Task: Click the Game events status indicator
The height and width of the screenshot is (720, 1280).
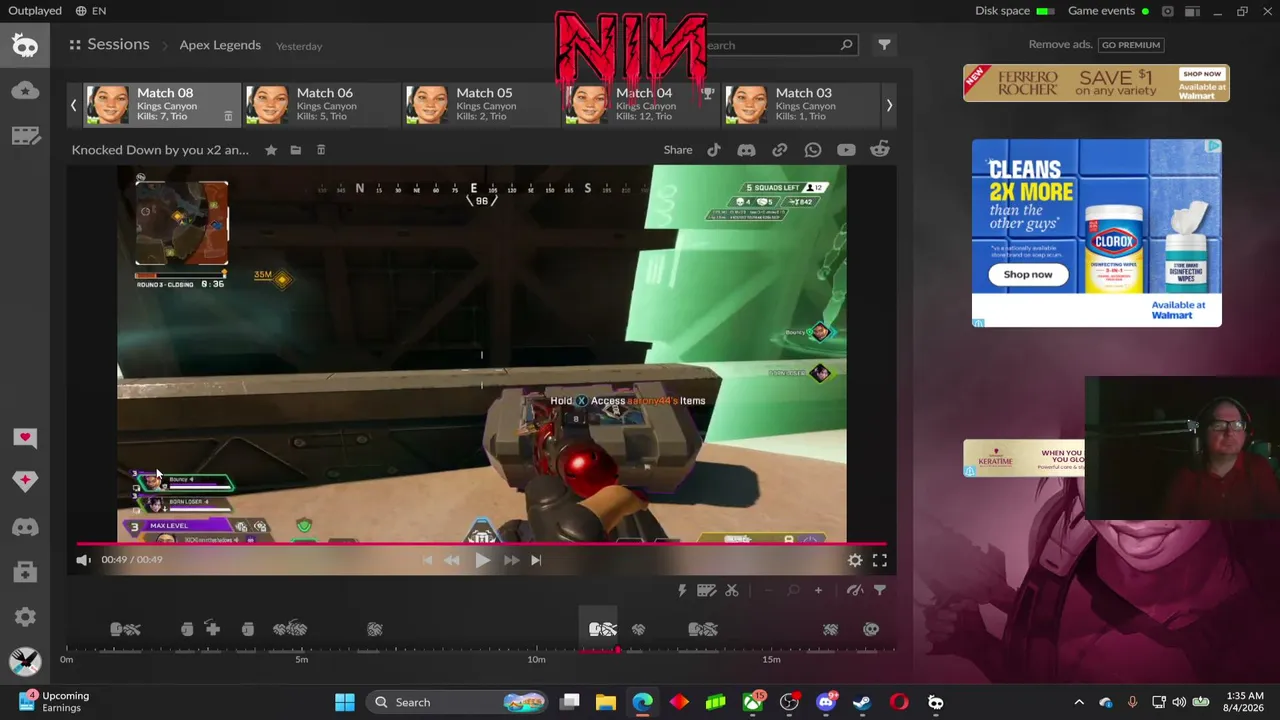Action: click(x=1109, y=11)
